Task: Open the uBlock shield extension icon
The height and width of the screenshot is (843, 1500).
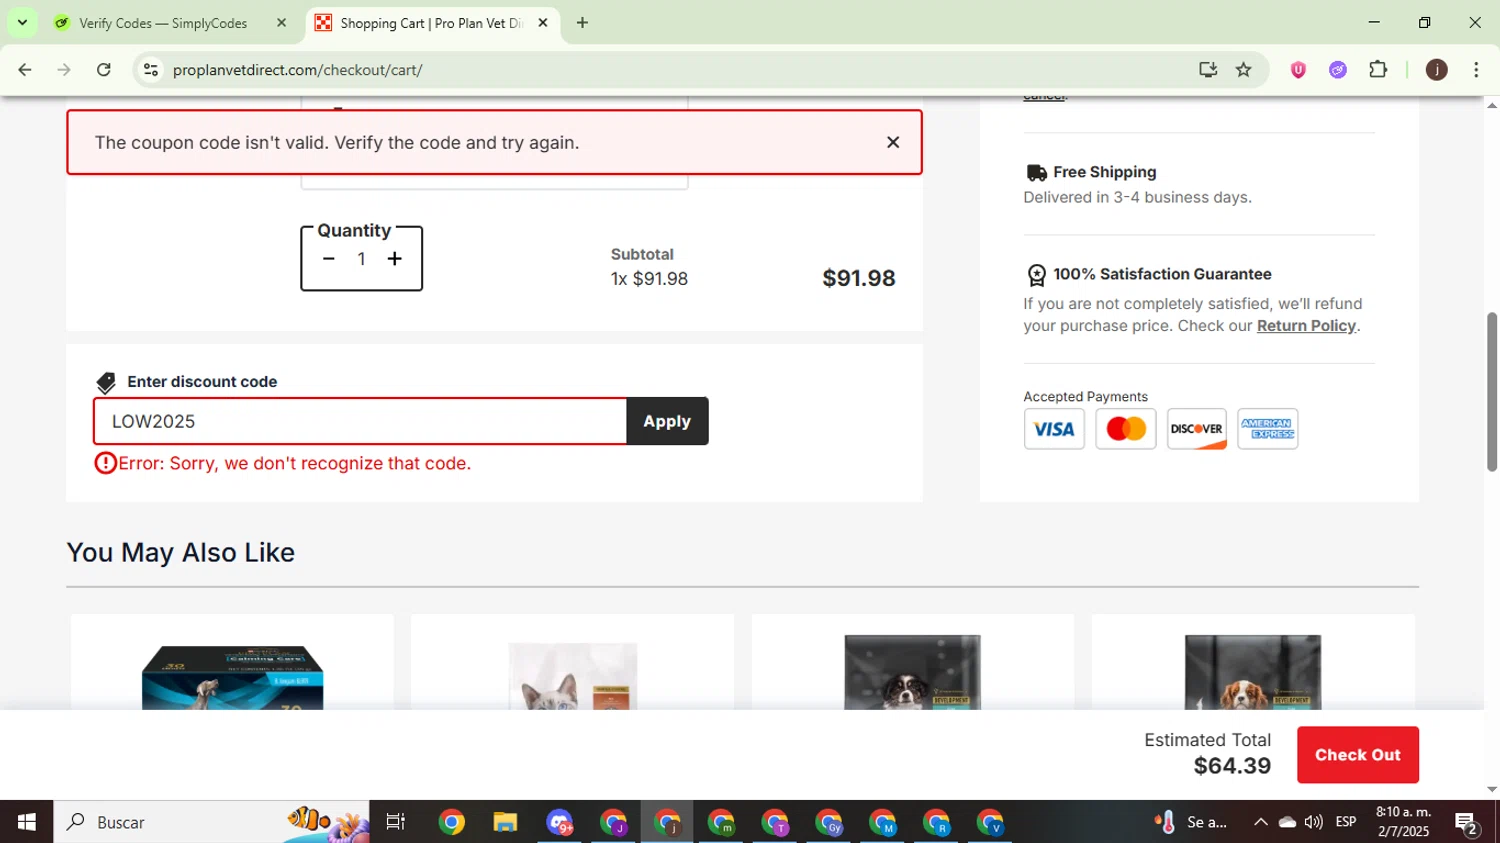Action: point(1298,70)
